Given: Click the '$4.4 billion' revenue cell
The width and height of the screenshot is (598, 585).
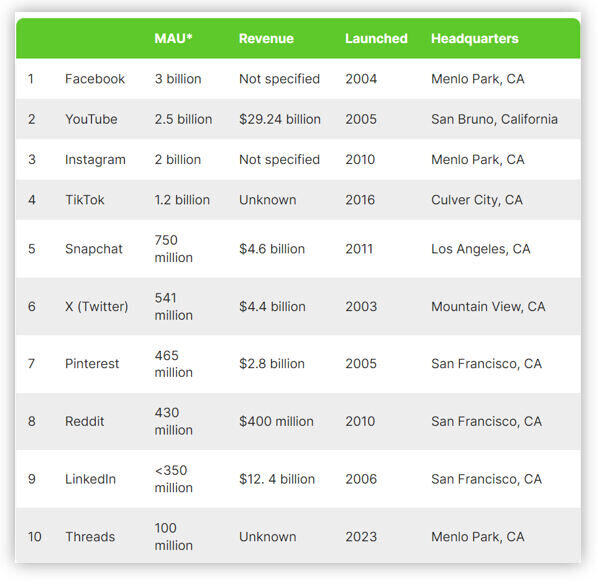Looking at the screenshot, I should 272,307.
